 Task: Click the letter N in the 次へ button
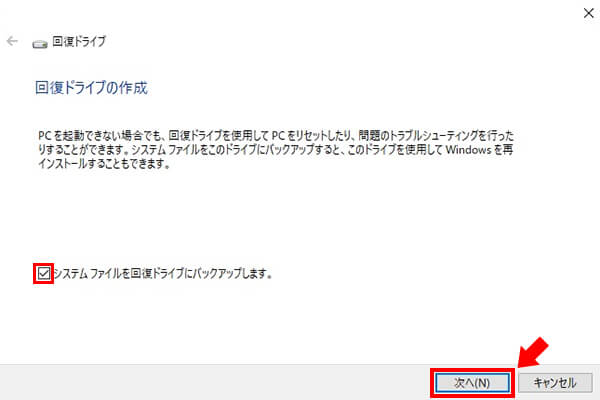[482, 383]
